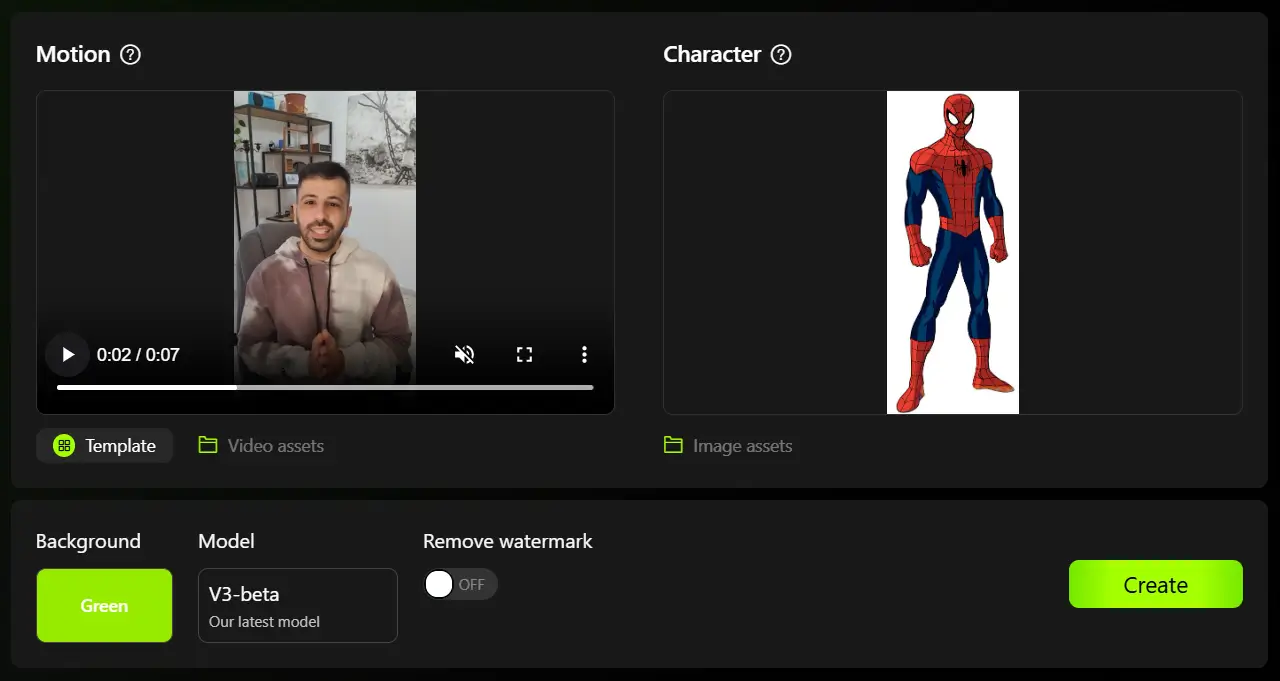This screenshot has height=681, width=1280.
Task: Open the motion video in fullscreen
Action: coord(524,354)
